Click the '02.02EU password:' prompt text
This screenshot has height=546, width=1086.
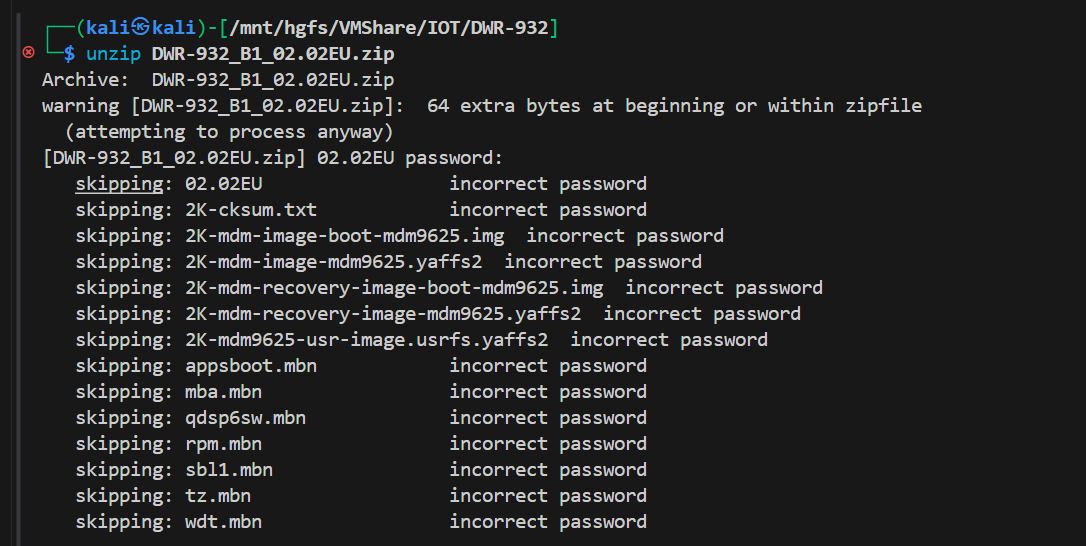tap(410, 158)
